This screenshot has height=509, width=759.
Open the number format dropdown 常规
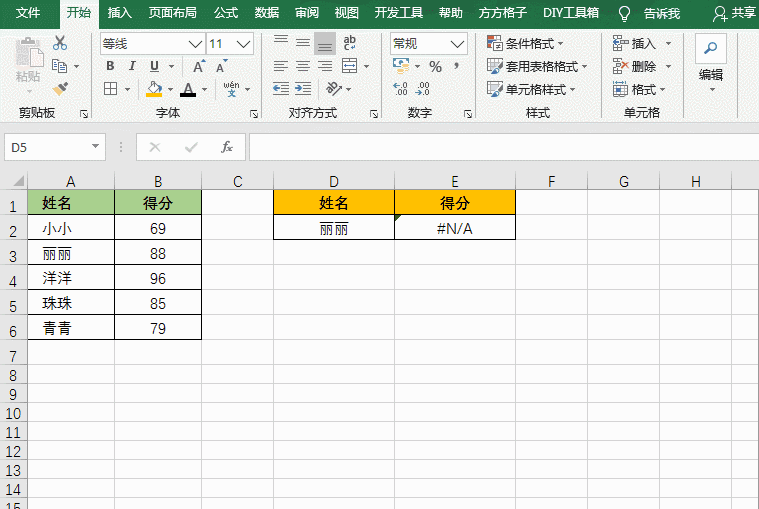tap(457, 44)
